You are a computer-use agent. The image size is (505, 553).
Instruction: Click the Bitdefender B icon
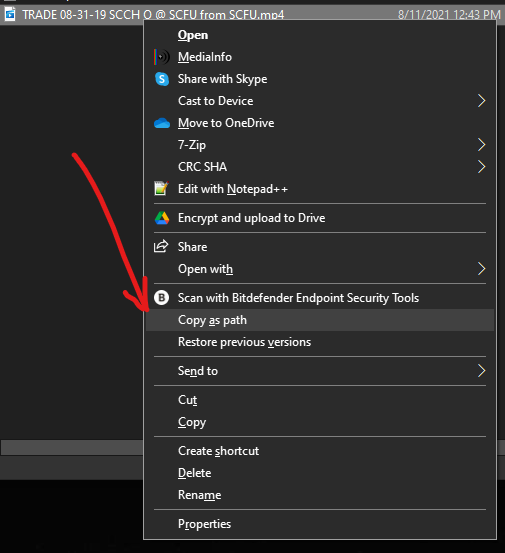pyautogui.click(x=162, y=298)
